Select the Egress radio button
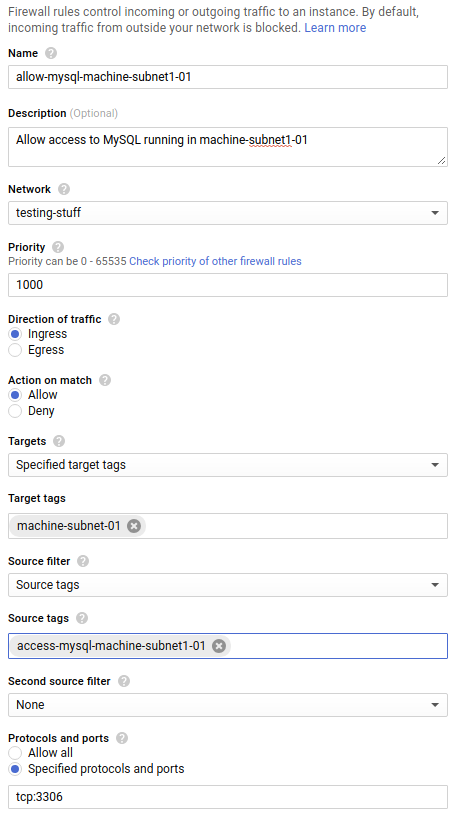Screen dimensions: 461x816 tap(15, 350)
